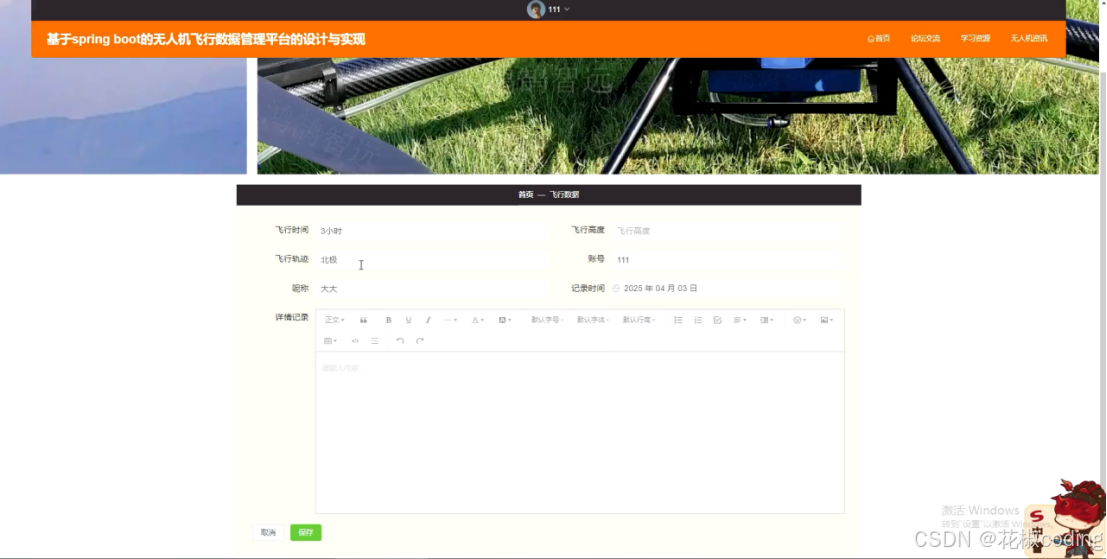
Task: Open 学习资源 in the navigation bar
Action: tap(975, 39)
